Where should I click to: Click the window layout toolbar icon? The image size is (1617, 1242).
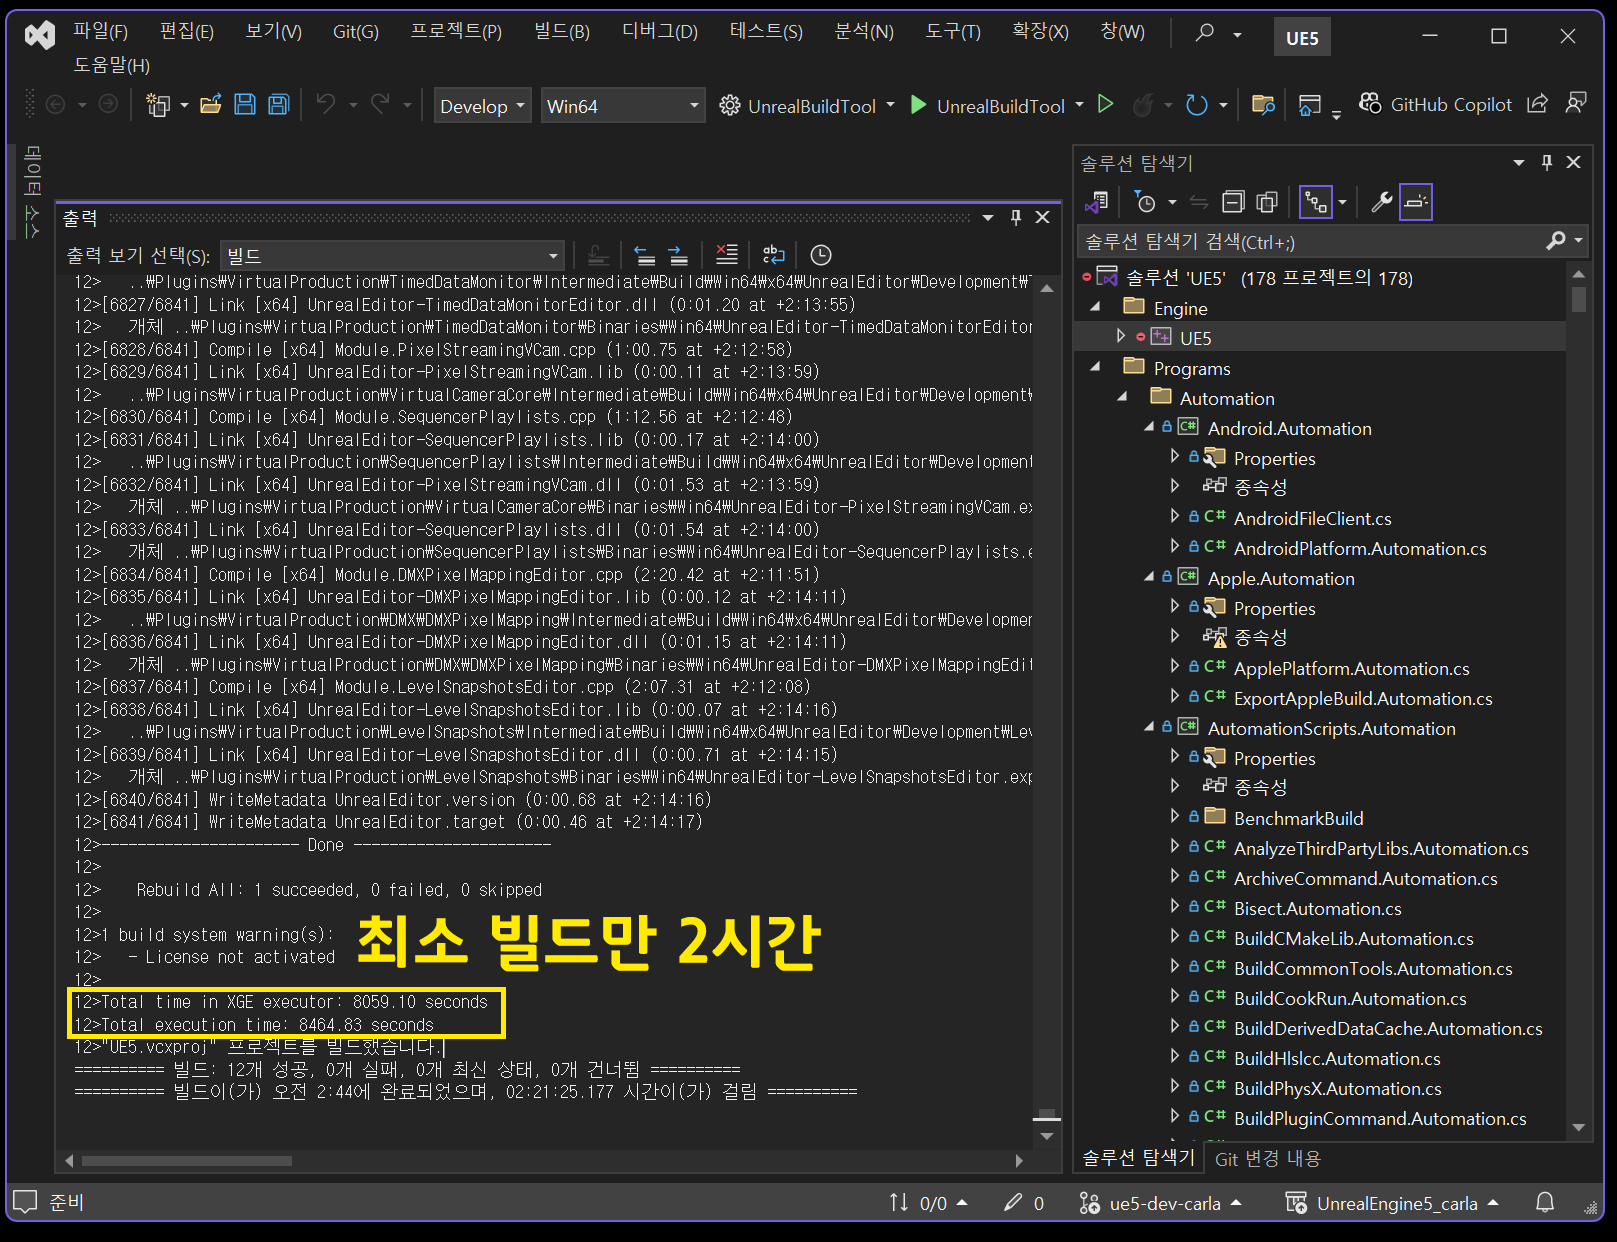tap(1310, 105)
